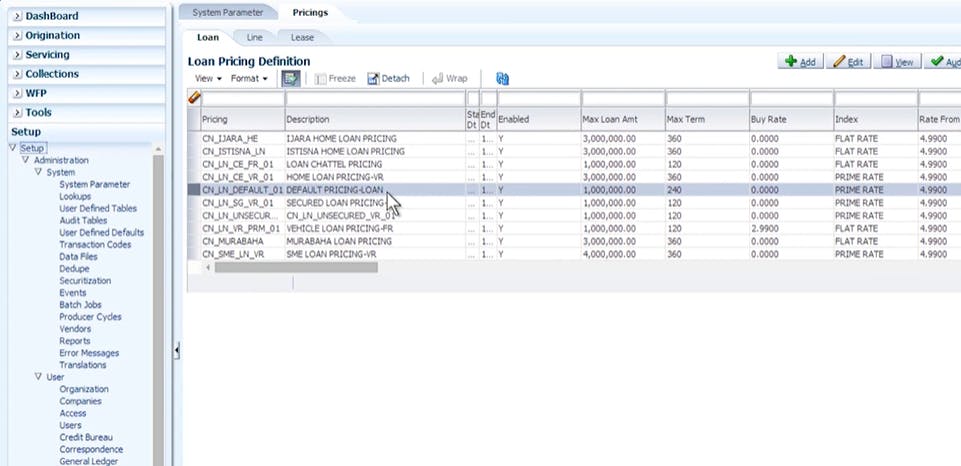Viewport: 961px width, 466px height.
Task: Sort by the Buy Rate column header
Action: [791, 120]
